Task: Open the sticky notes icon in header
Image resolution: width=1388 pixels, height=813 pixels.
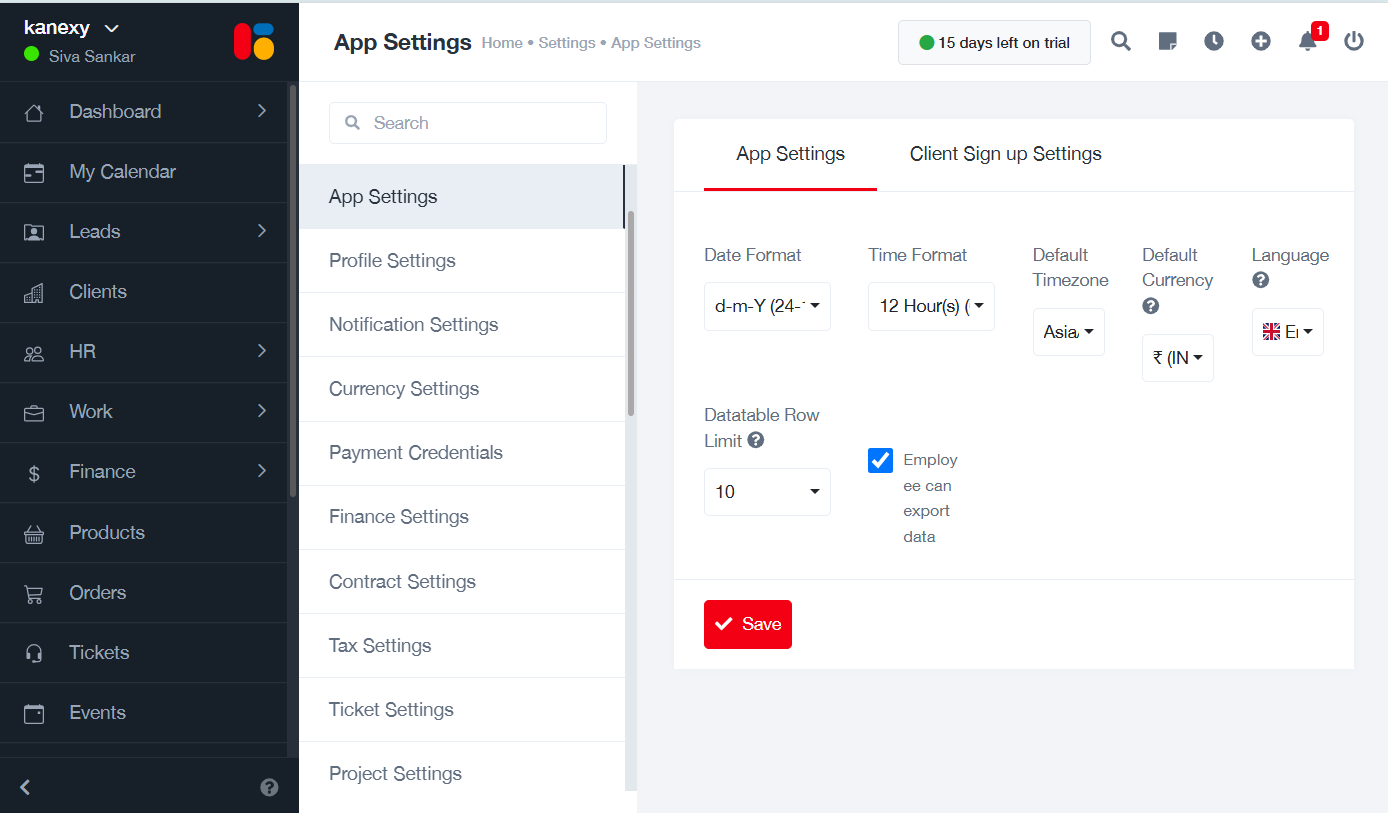Action: (x=1167, y=41)
